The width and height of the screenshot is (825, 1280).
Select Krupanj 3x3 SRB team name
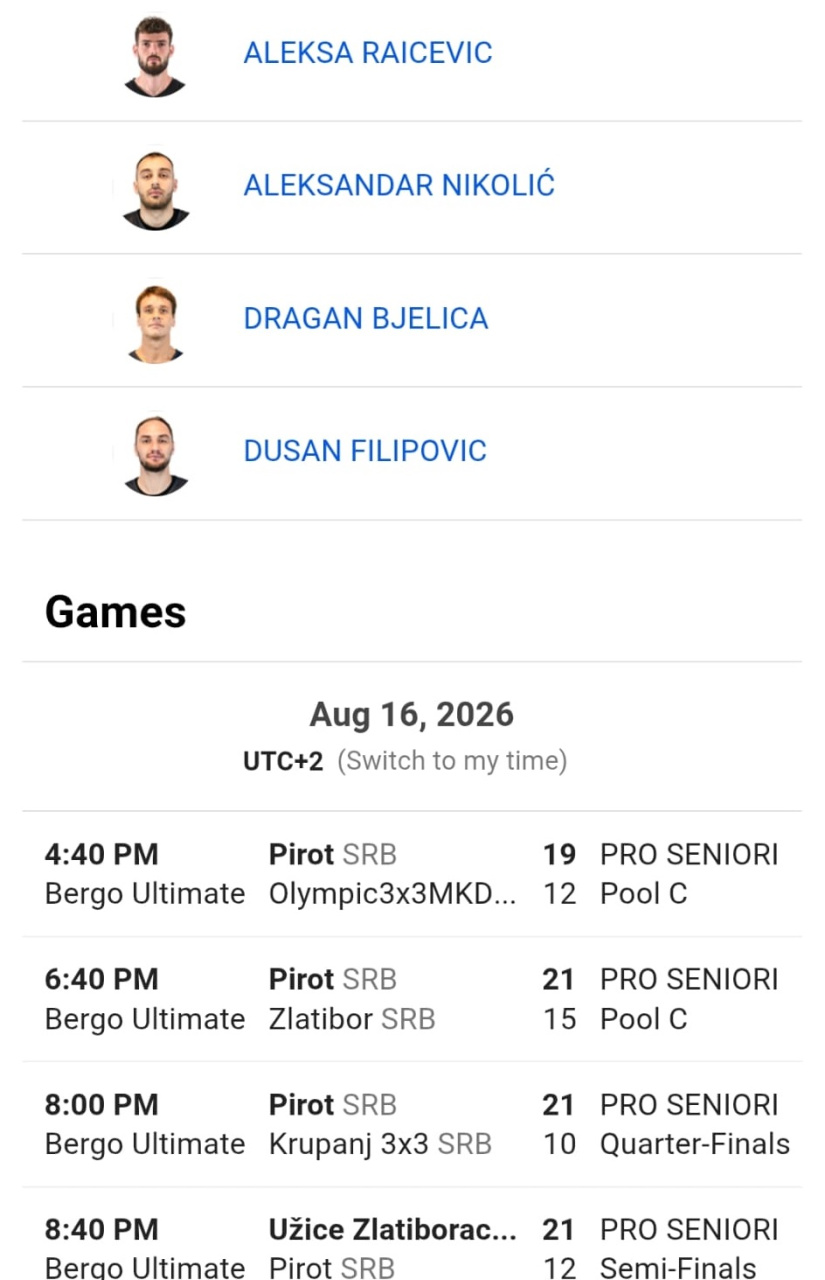pos(380,1144)
